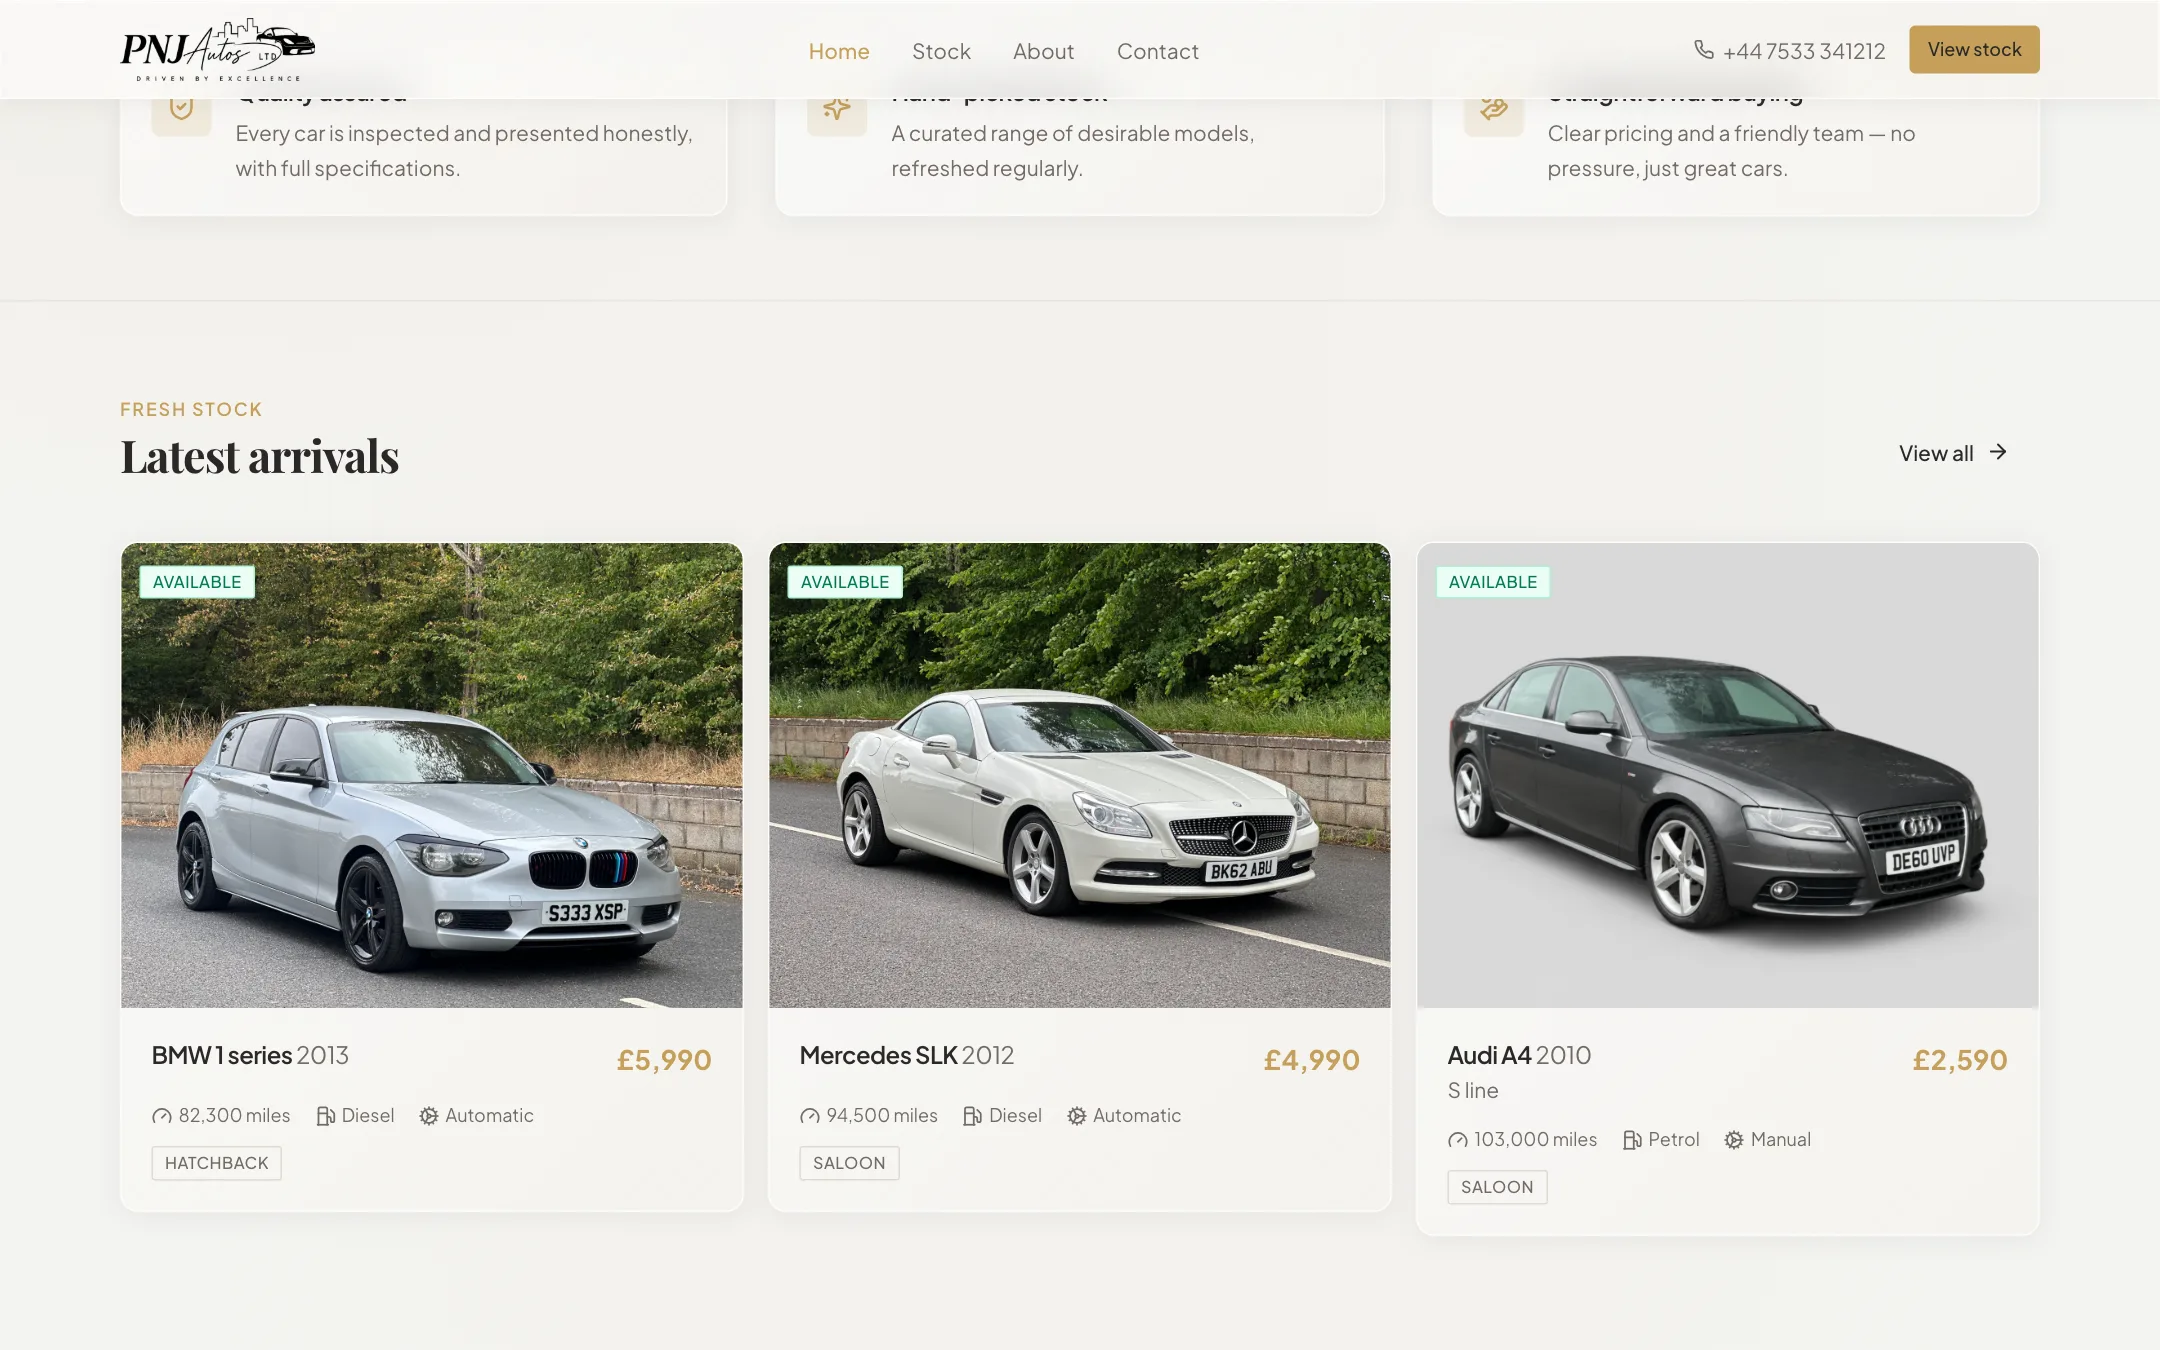Click the fuel pump icon on Mercedes card
Screen dimensions: 2160x1350
[x=972, y=1116]
